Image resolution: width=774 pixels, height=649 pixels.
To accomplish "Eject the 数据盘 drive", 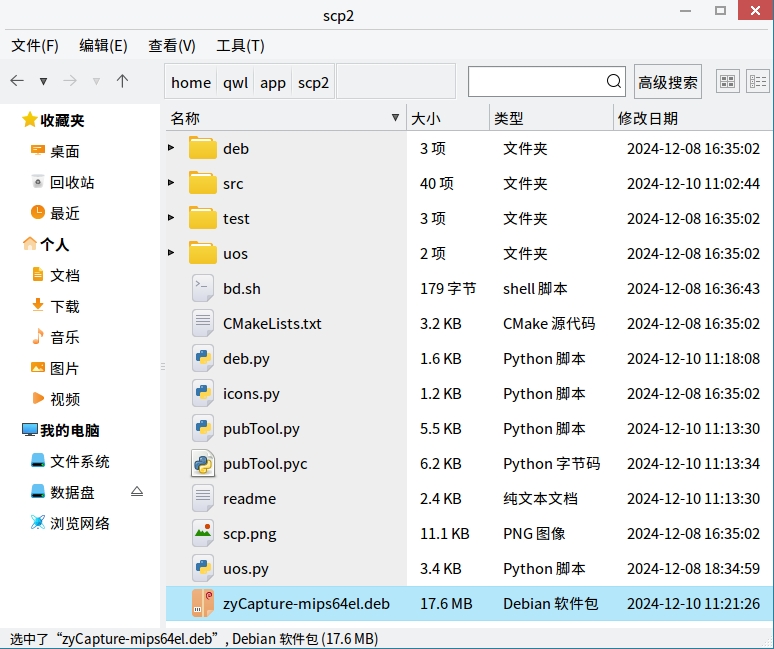I will tap(137, 492).
